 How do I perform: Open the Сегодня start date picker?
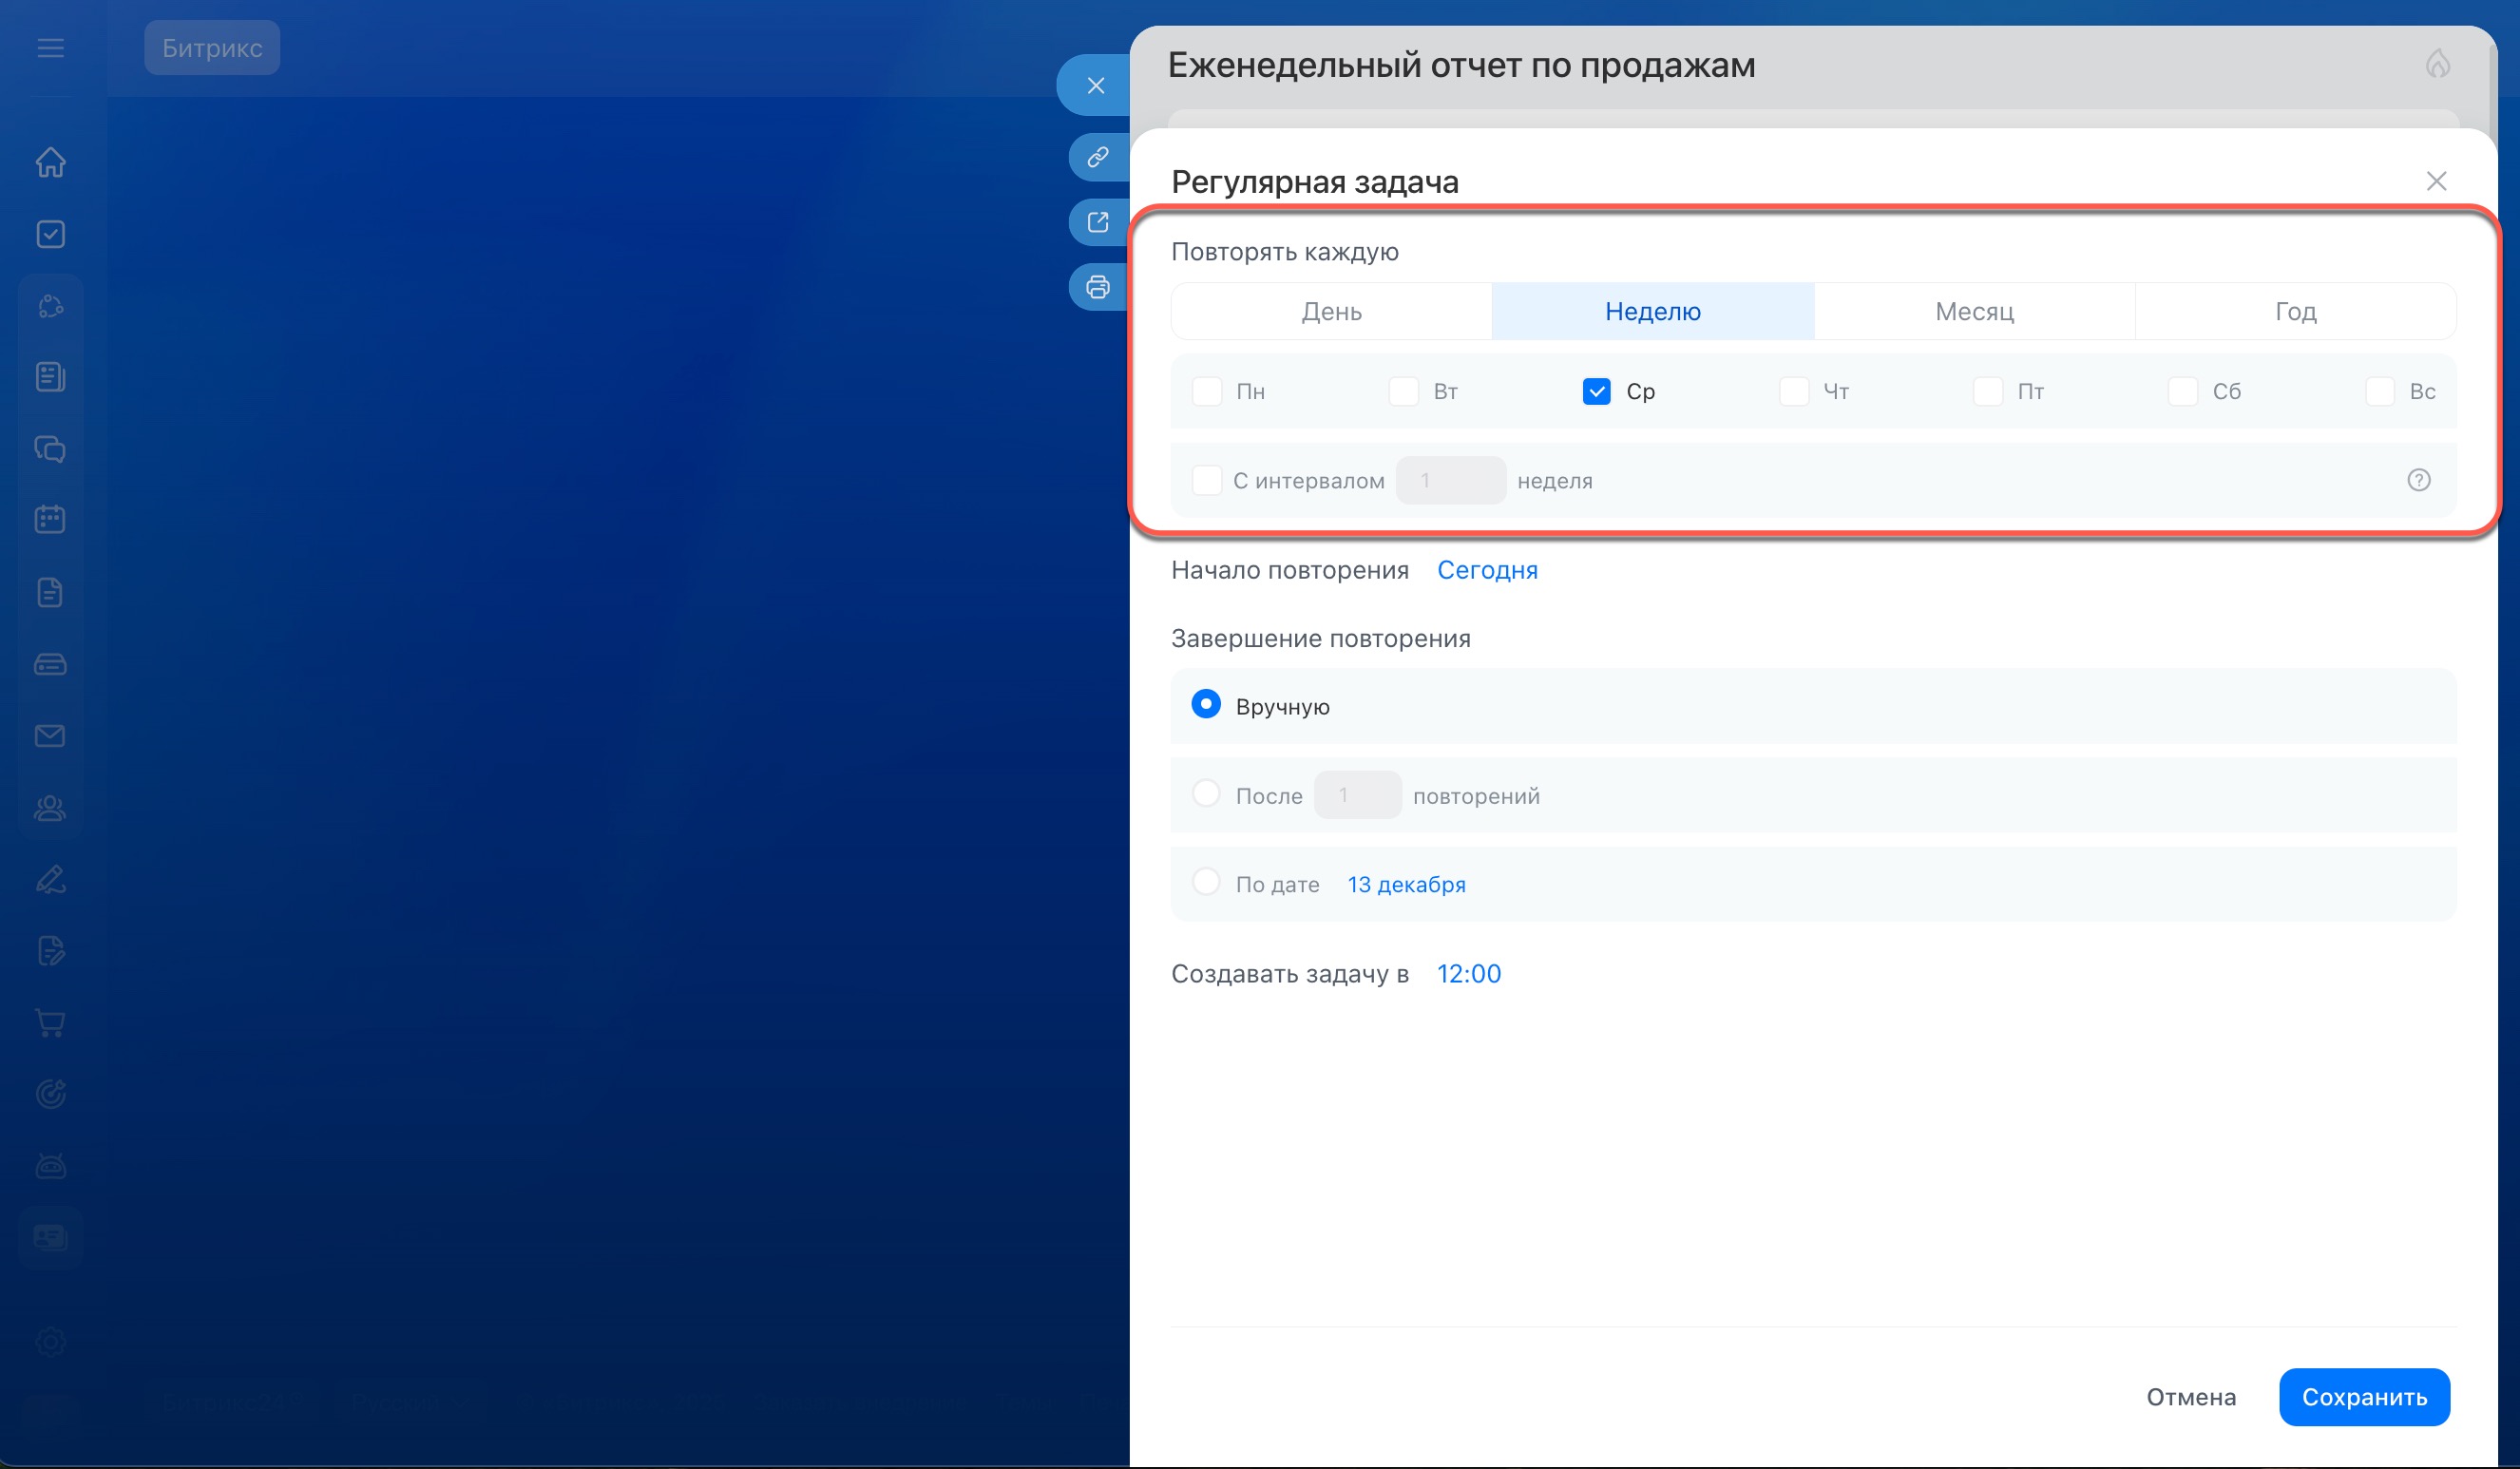[1486, 570]
